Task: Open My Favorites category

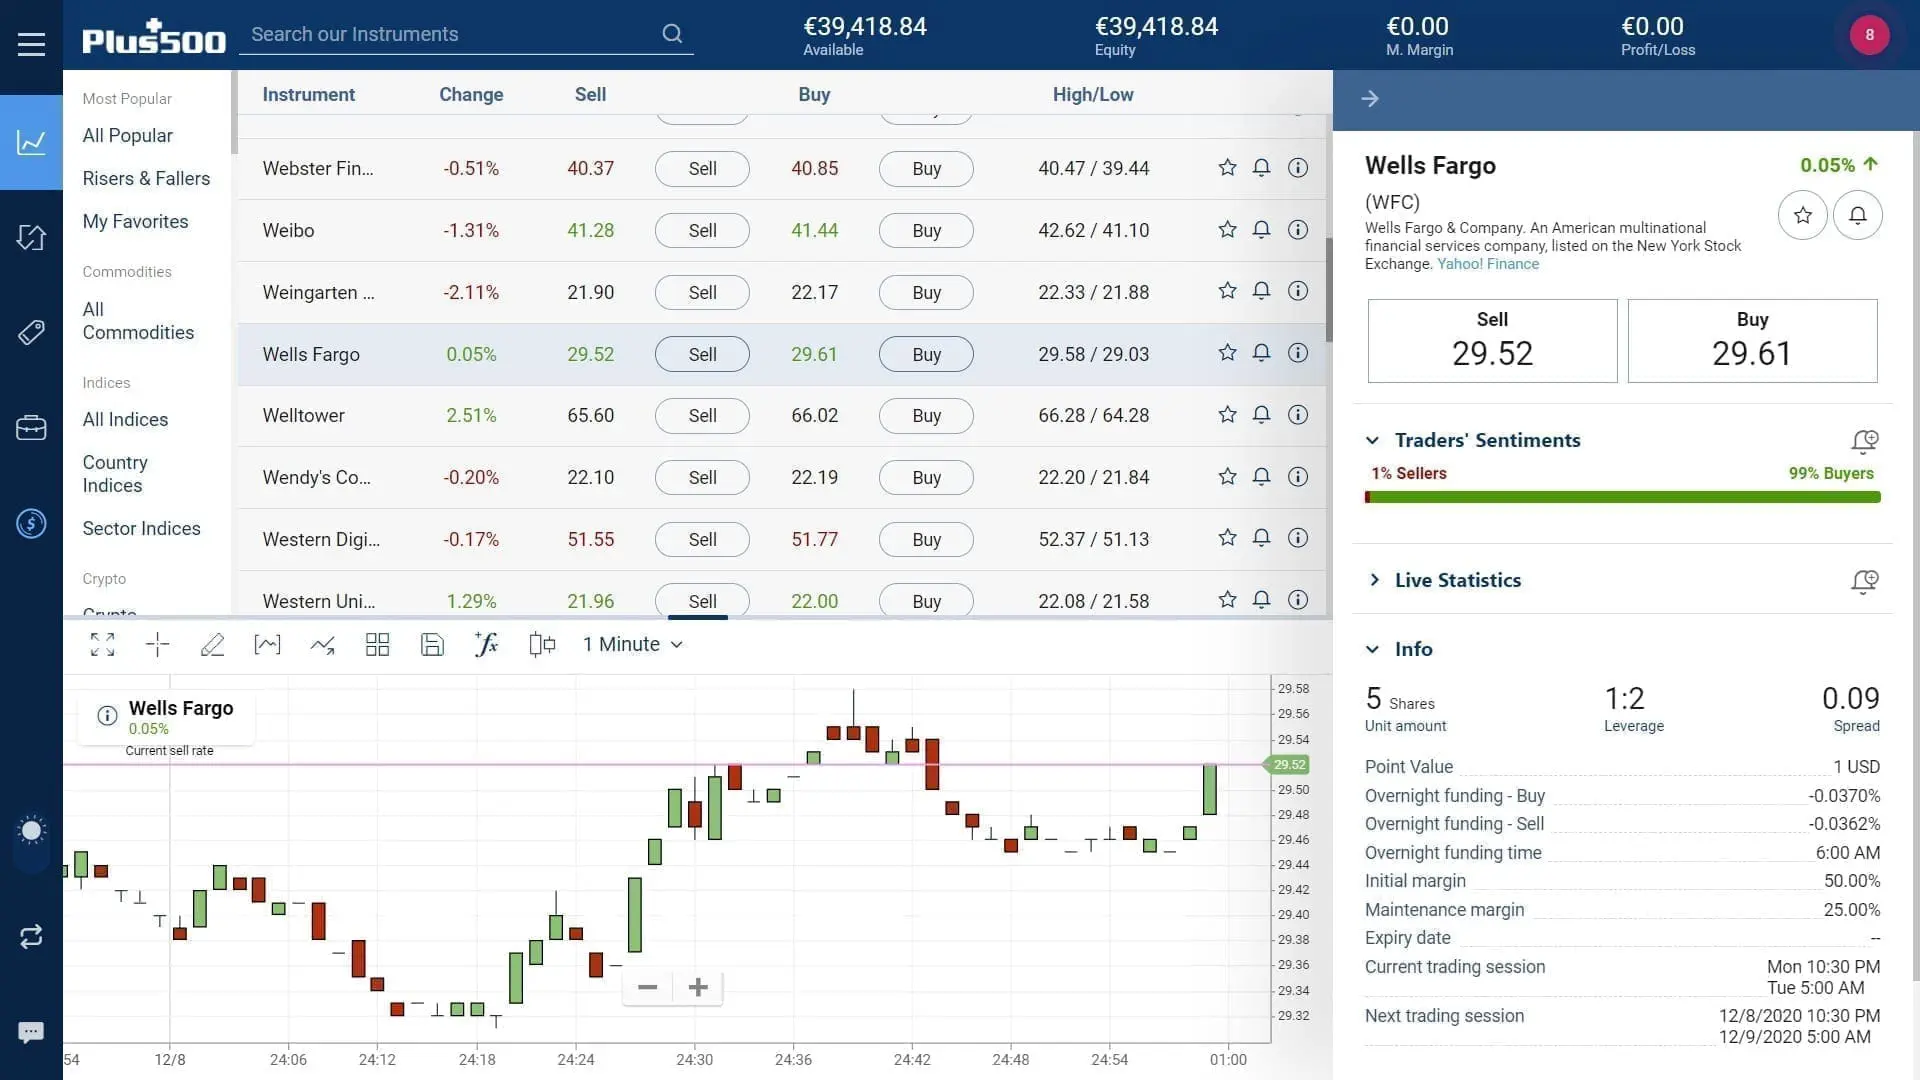Action: click(135, 221)
